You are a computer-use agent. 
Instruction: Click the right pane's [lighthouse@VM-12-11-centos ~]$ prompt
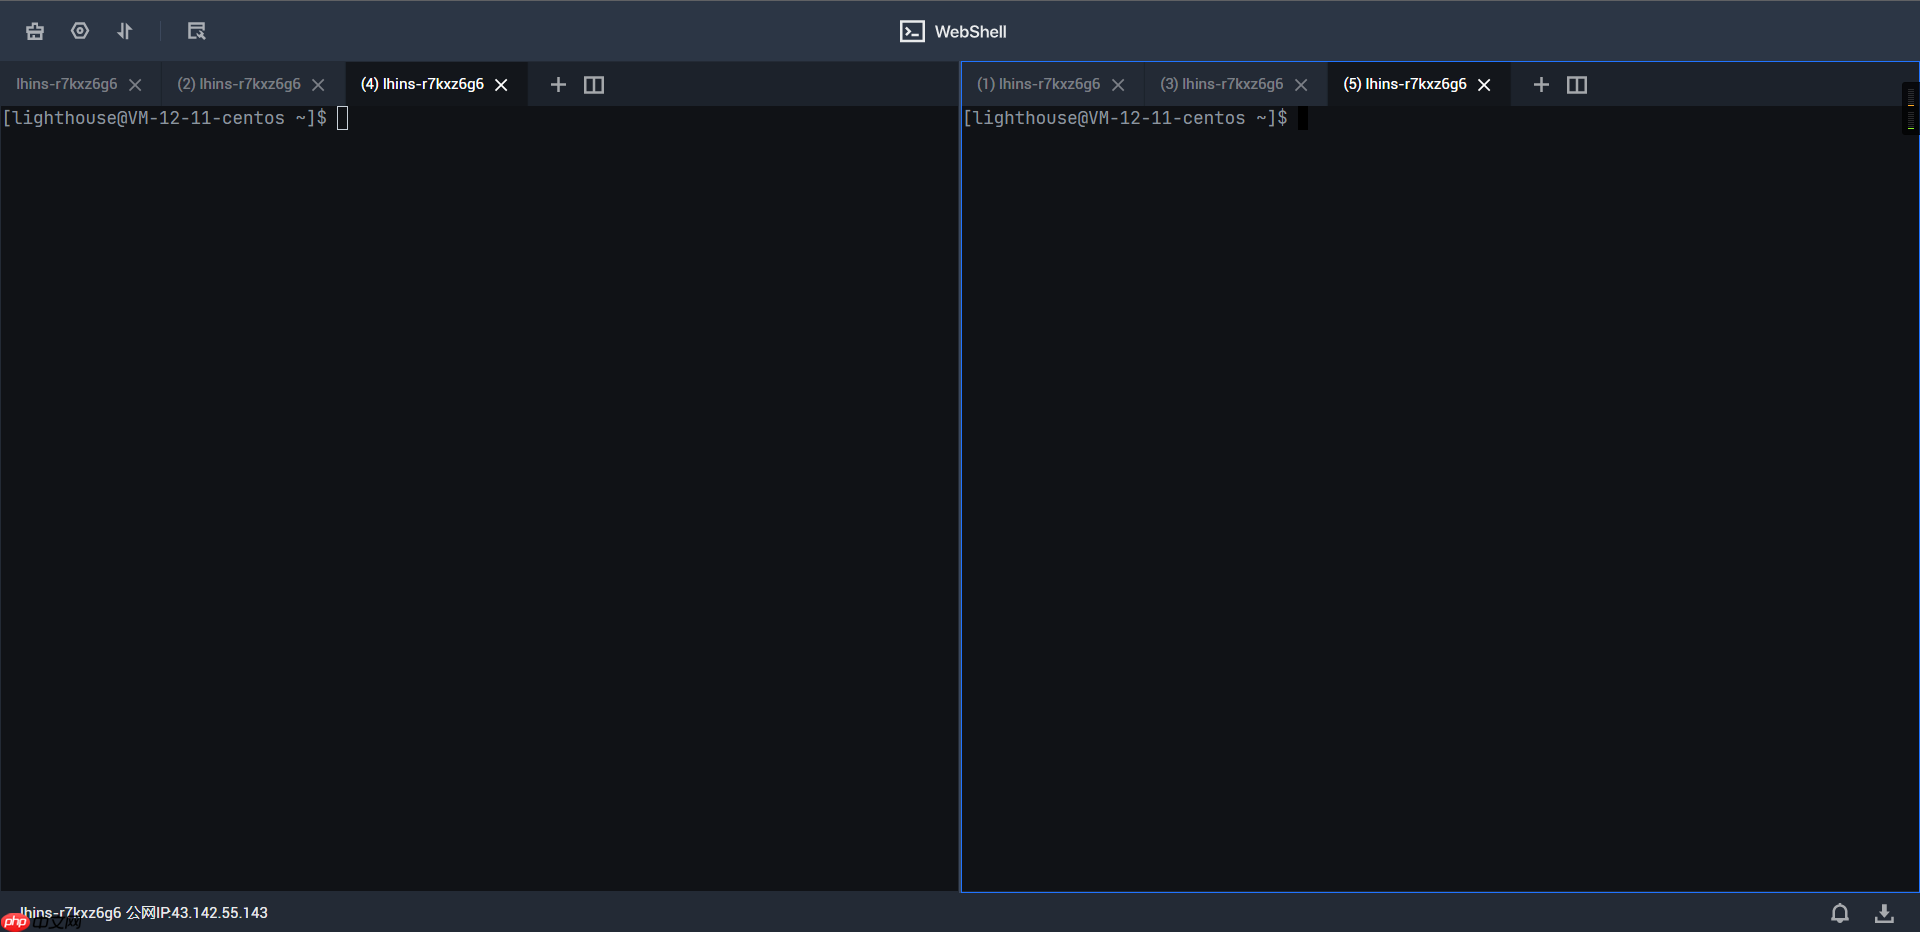coord(1125,118)
